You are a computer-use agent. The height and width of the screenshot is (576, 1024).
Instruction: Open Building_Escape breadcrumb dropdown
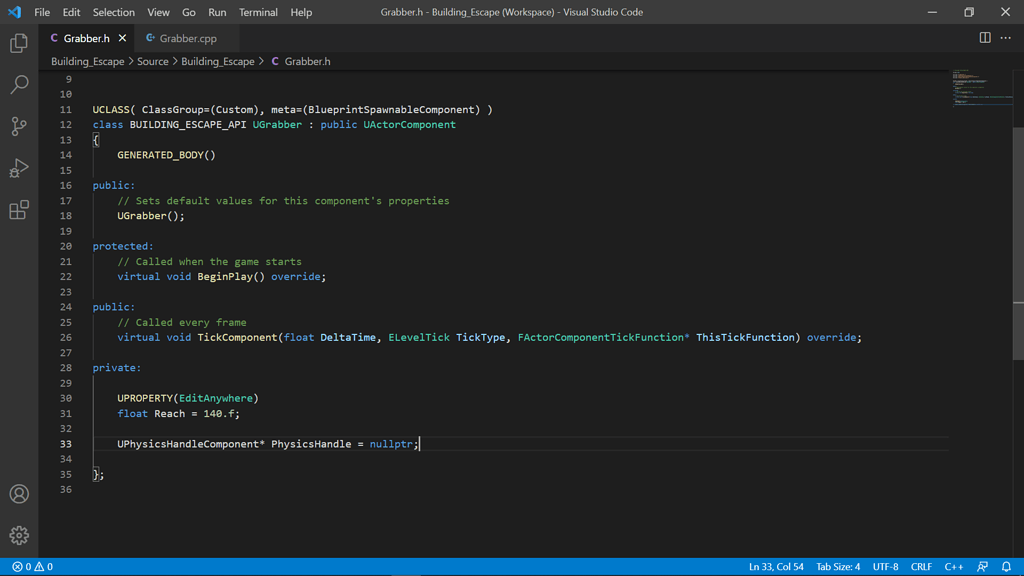click(87, 61)
